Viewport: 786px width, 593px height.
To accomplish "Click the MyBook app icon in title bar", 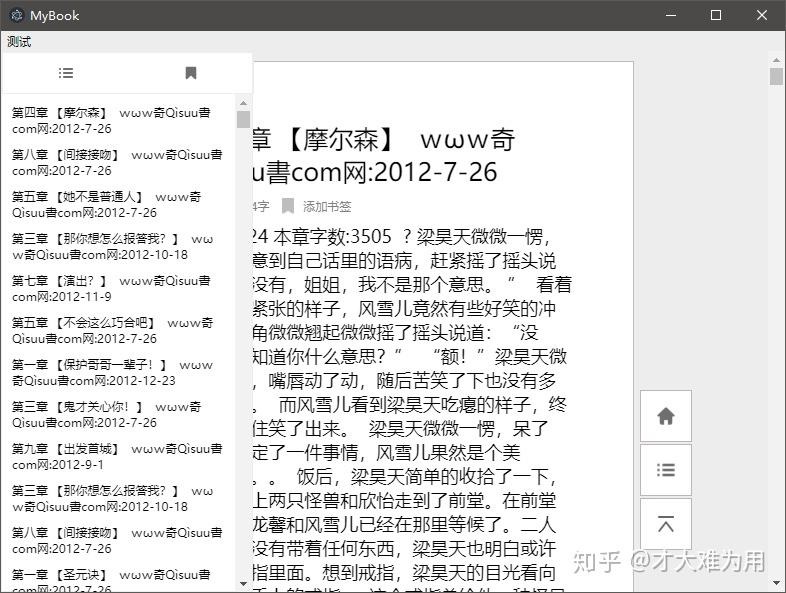I will (x=16, y=15).
